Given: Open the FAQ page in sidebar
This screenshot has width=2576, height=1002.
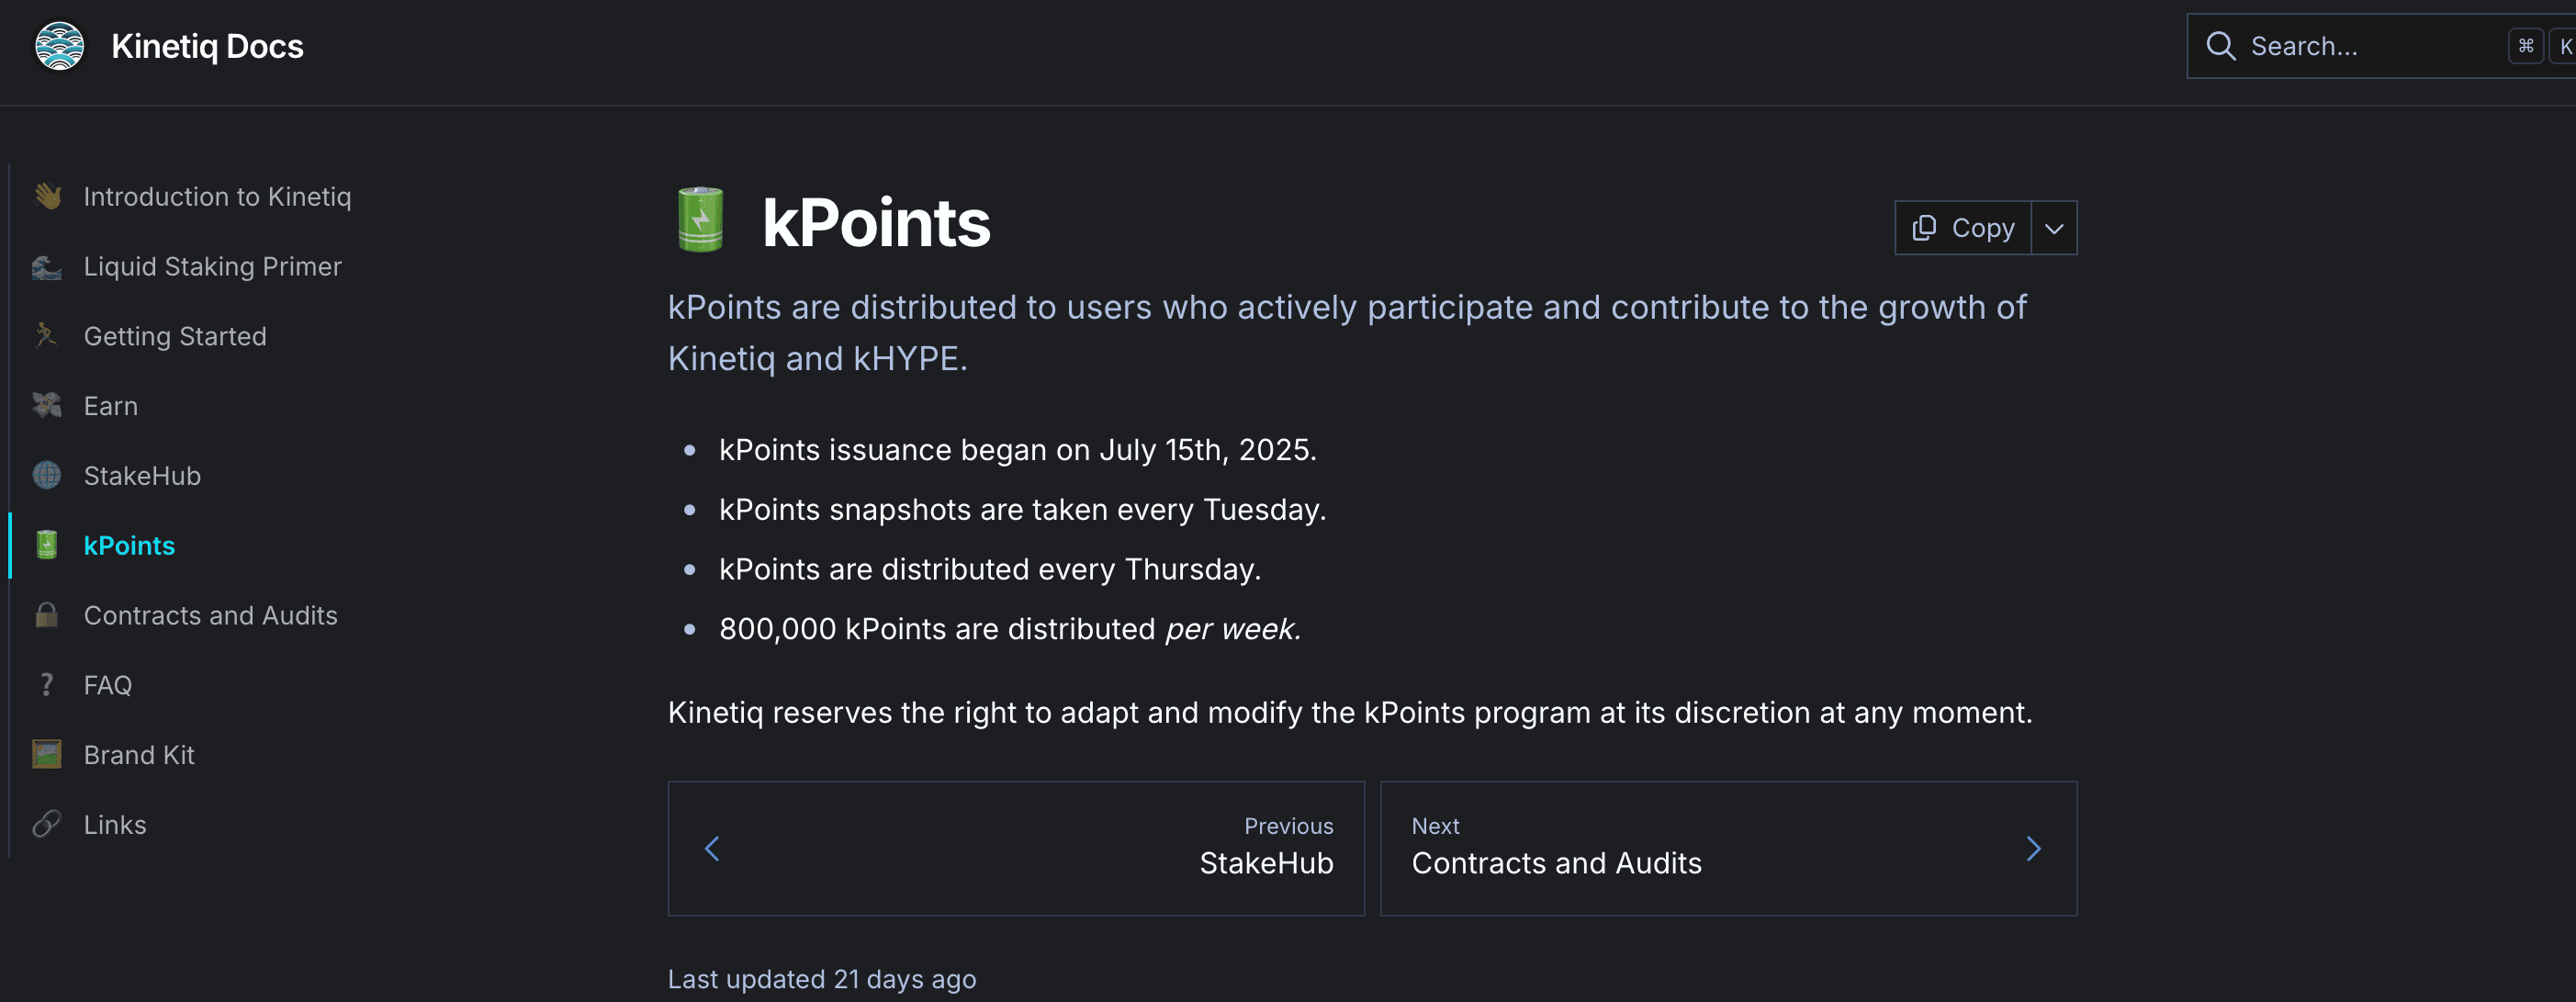Looking at the screenshot, I should click(108, 685).
